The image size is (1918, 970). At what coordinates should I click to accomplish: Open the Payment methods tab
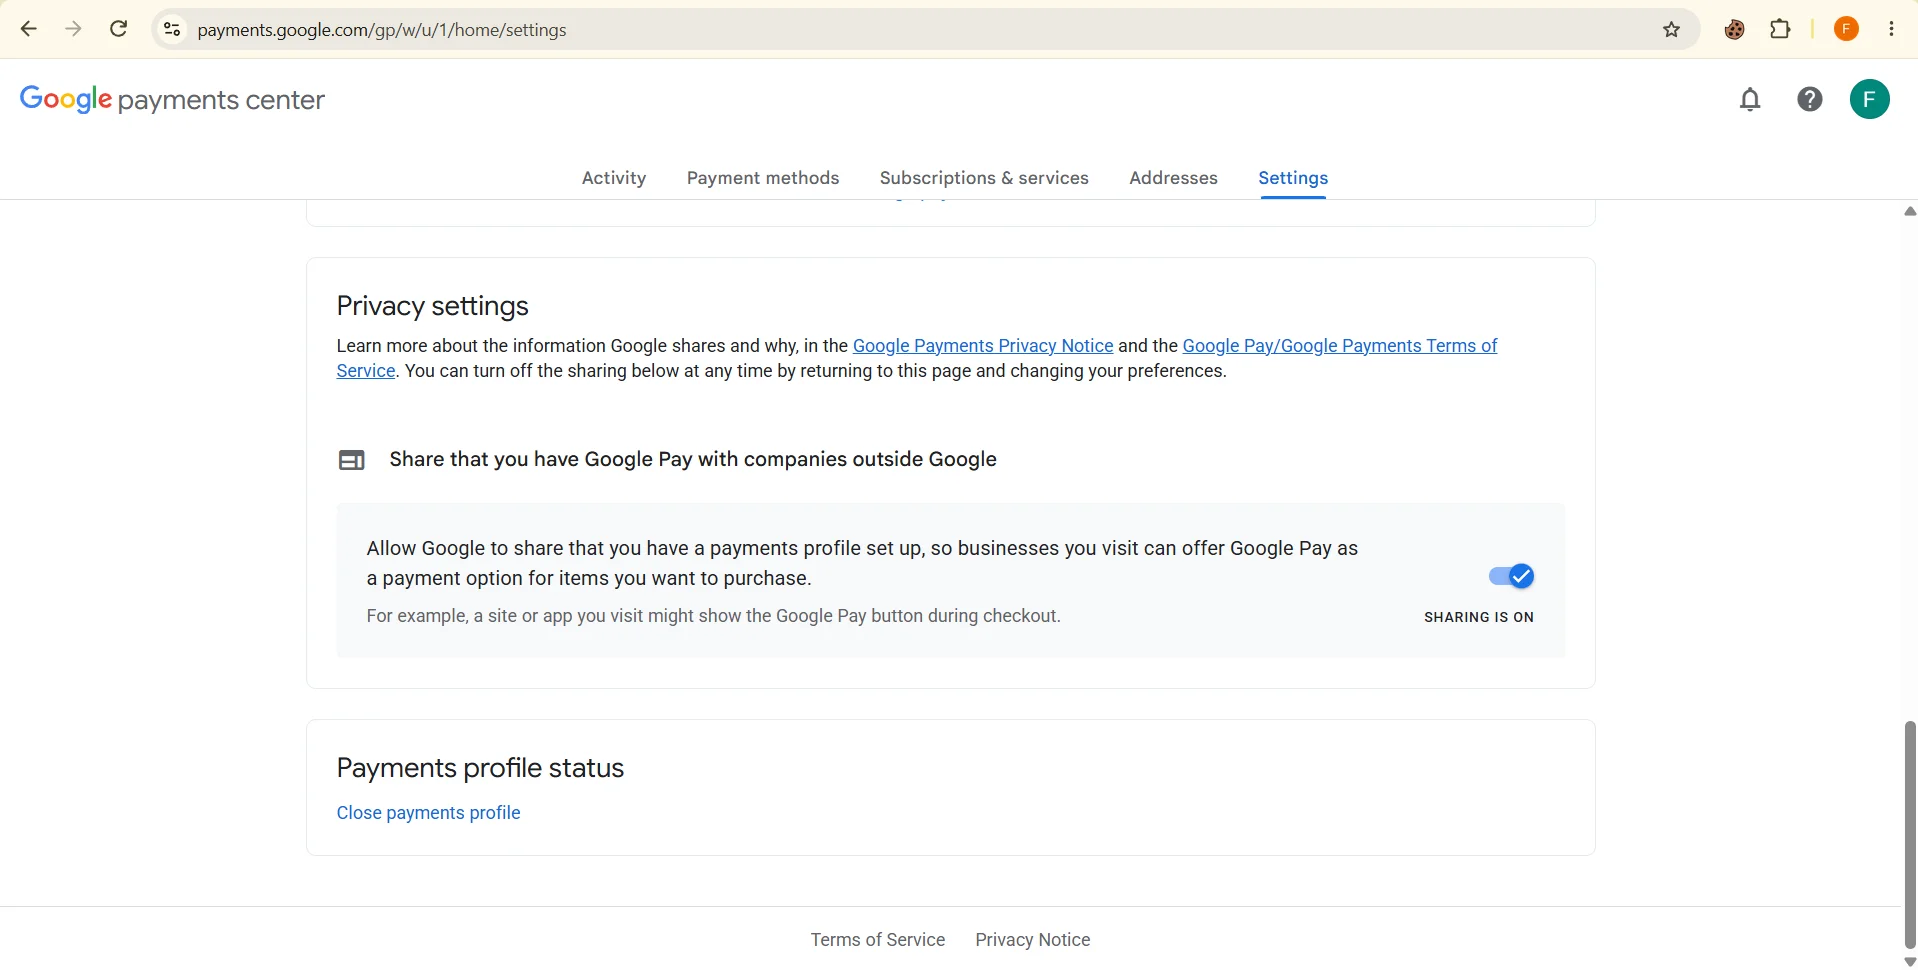point(763,178)
